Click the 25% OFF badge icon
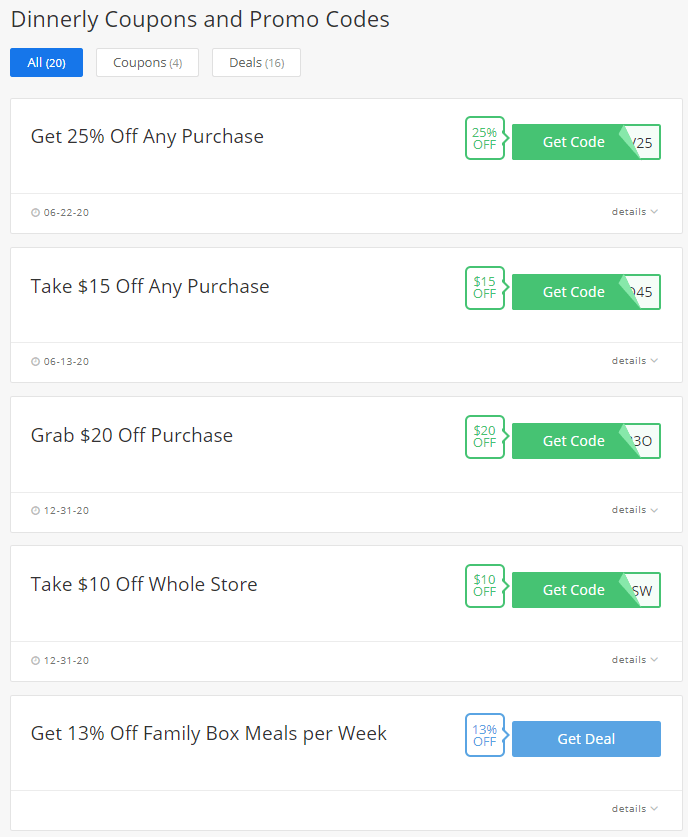Screen dimensions: 688x837 tap(486, 138)
